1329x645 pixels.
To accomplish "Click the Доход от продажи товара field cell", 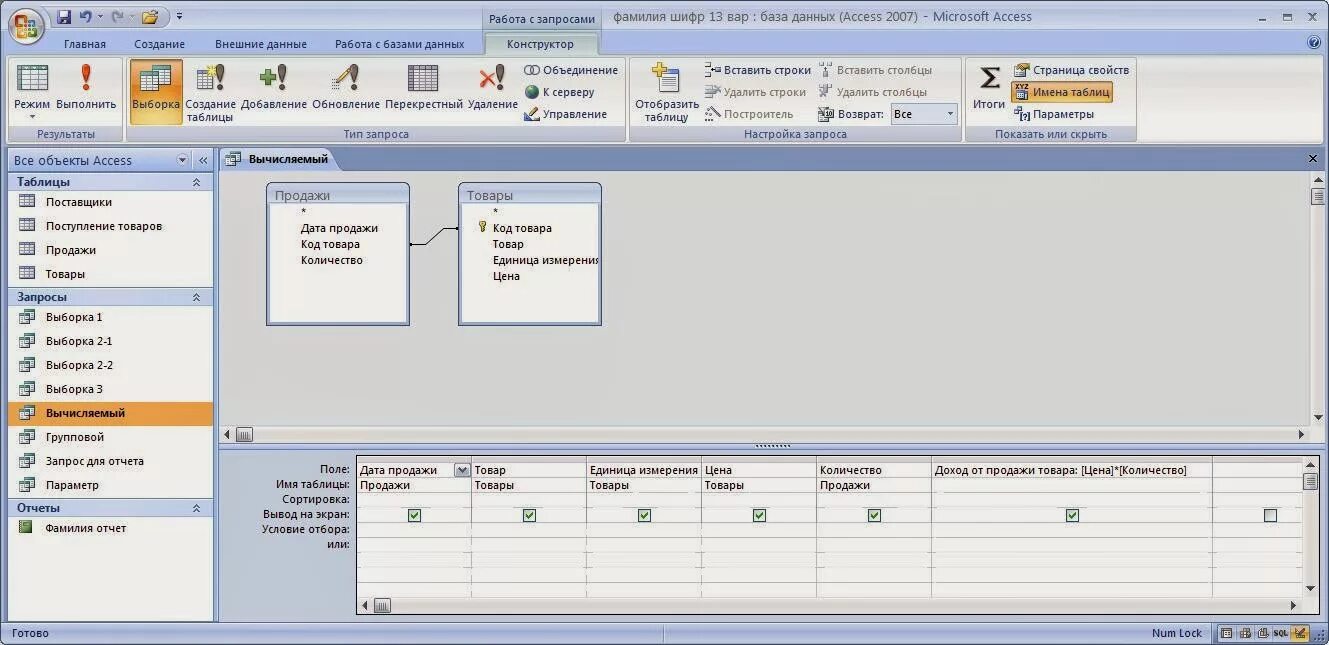I will 1071,470.
